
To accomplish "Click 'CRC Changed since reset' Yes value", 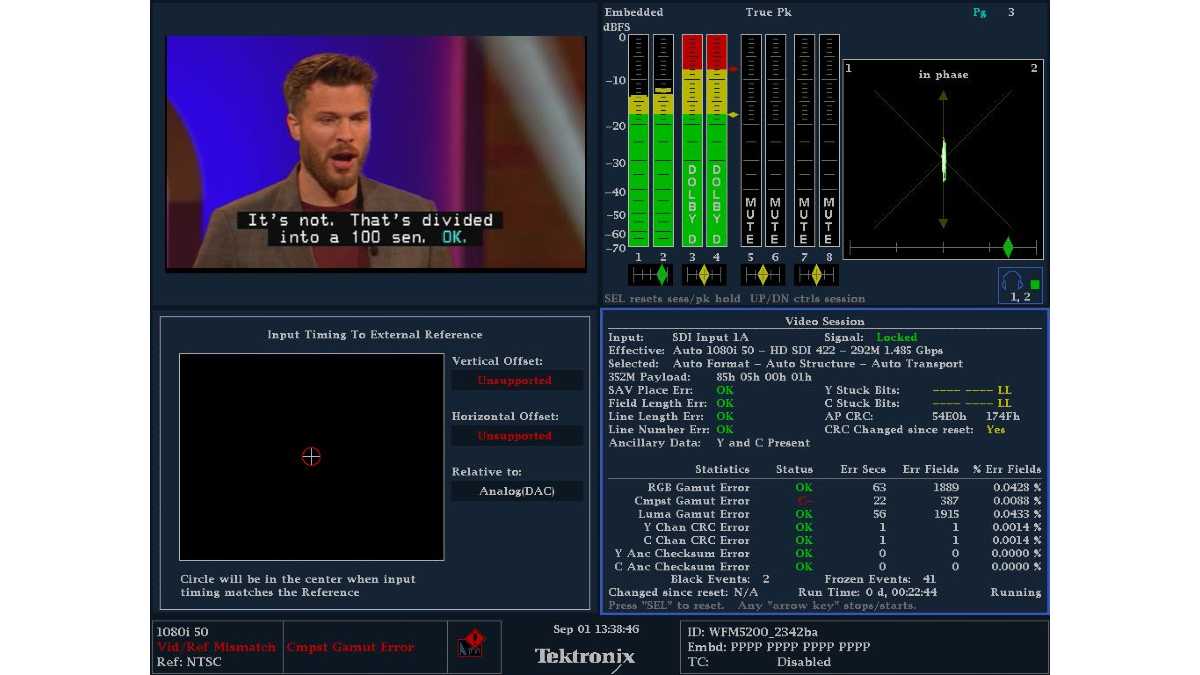I will 996,429.
